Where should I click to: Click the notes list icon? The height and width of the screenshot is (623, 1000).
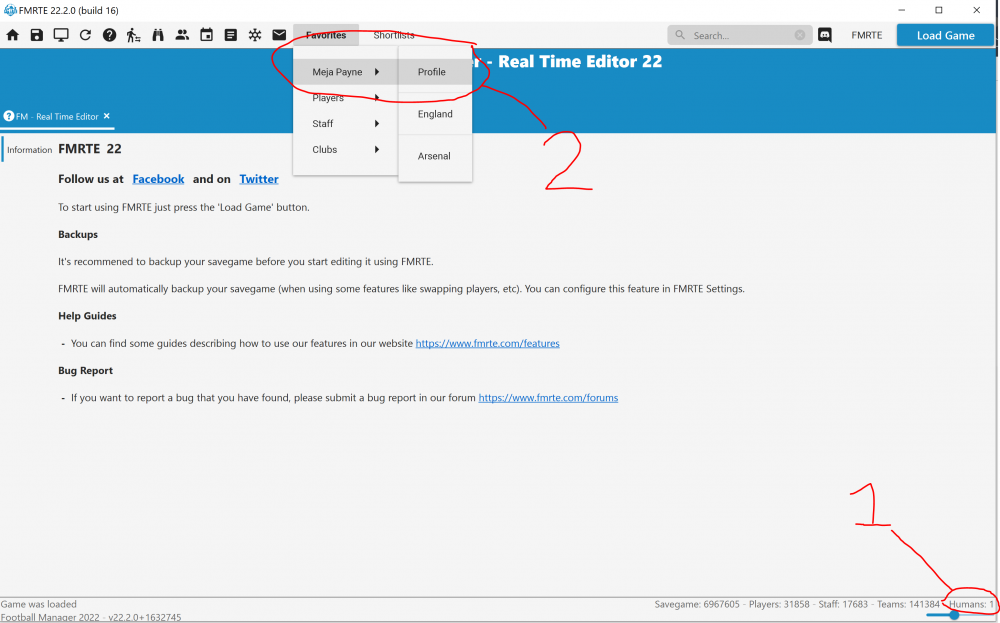point(230,35)
